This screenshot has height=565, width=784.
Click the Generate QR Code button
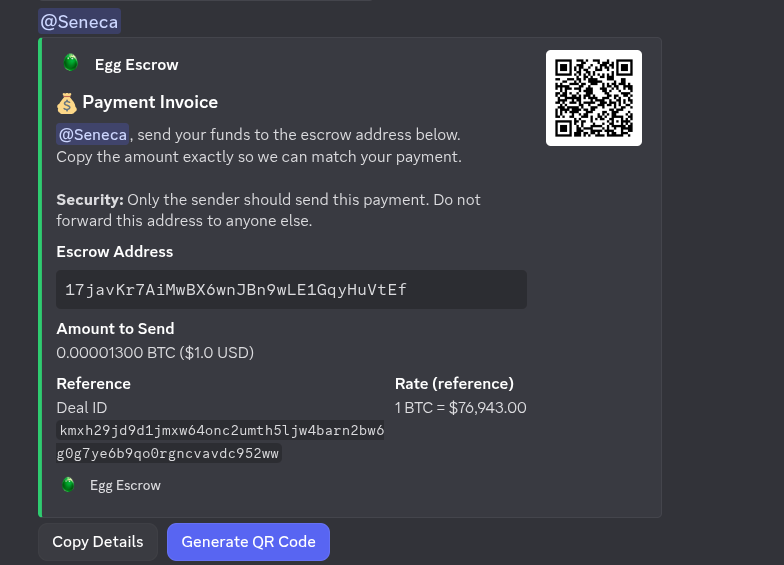248,542
